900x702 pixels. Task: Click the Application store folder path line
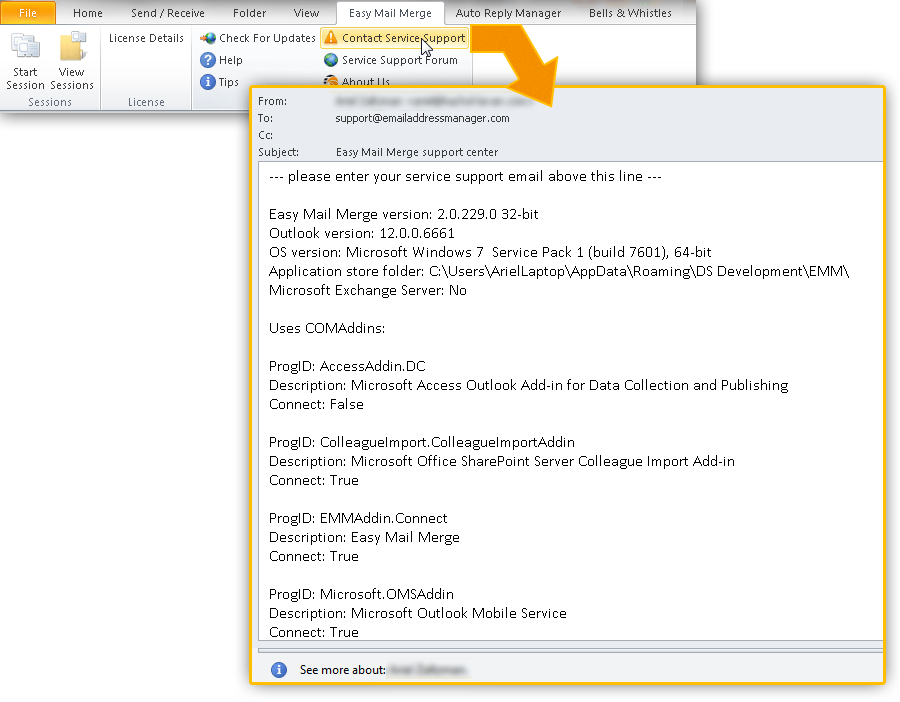(x=559, y=271)
